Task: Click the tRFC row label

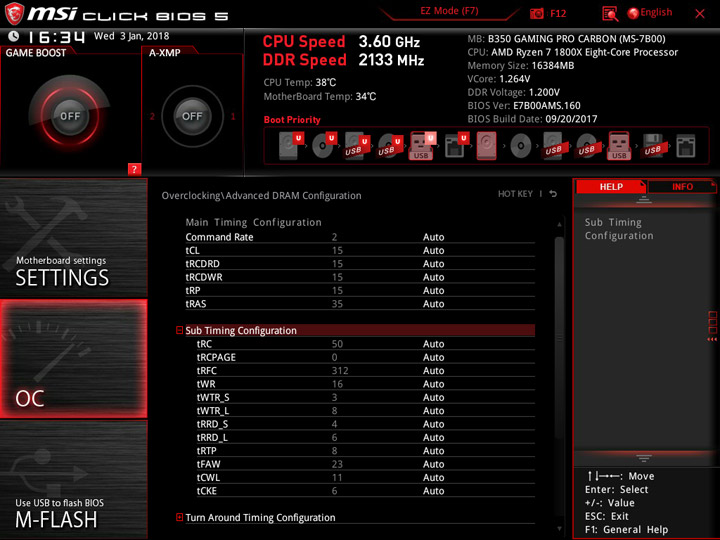Action: coord(207,370)
